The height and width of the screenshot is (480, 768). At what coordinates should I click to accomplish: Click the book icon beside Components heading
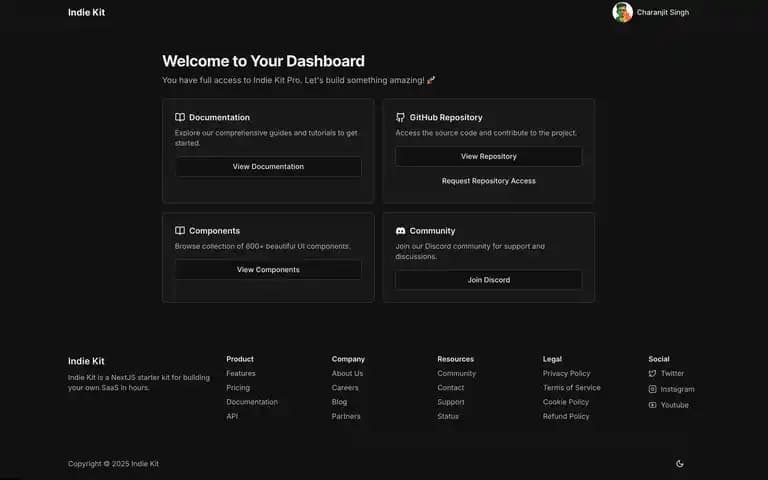(180, 230)
